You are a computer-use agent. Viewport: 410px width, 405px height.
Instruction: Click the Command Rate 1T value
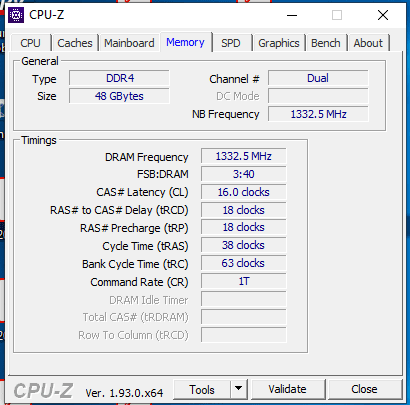(244, 282)
